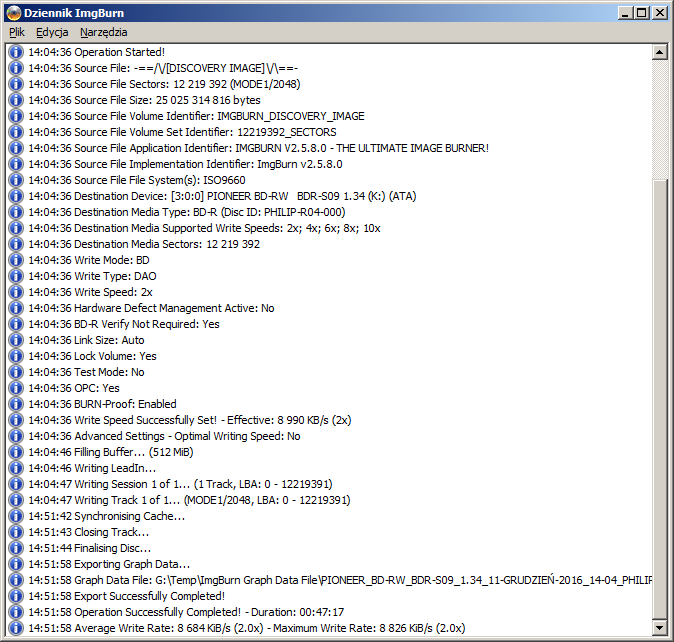Click info icon beside Writing LeadIn
The height and width of the screenshot is (642, 674).
coord(15,468)
